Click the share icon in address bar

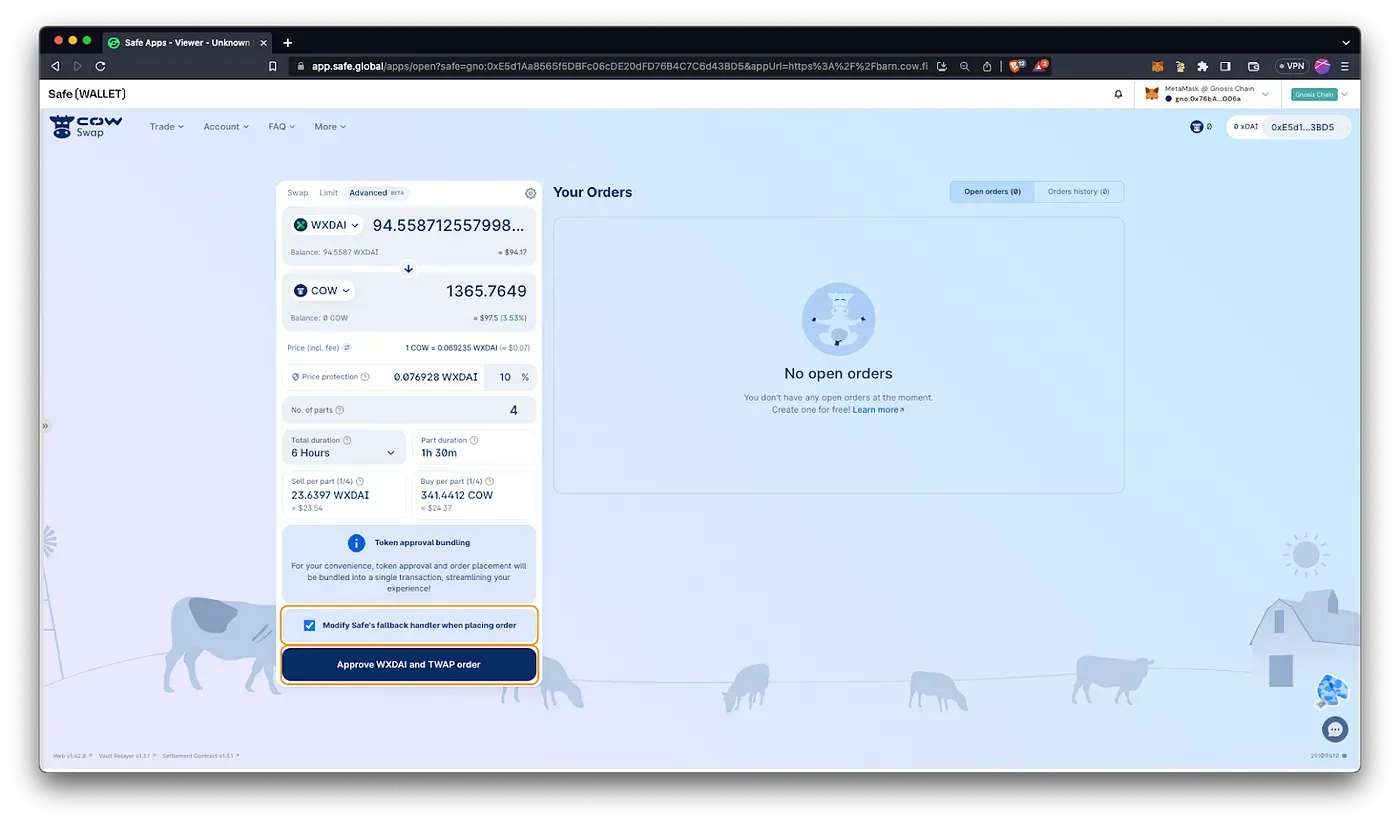987,66
